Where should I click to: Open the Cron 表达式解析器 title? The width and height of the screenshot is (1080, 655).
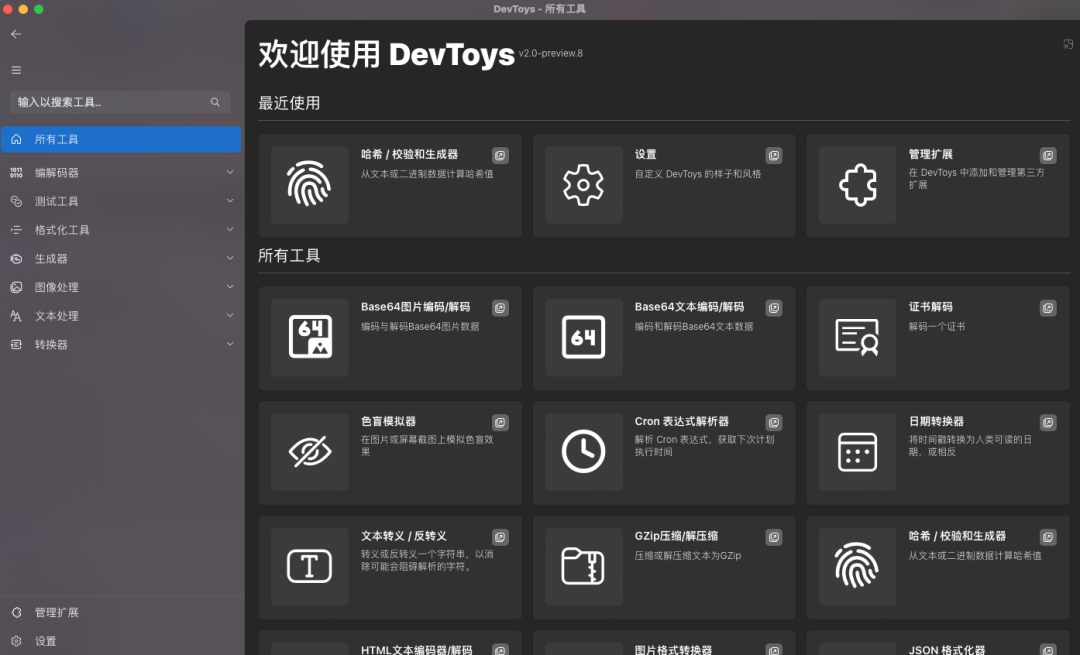coord(682,421)
